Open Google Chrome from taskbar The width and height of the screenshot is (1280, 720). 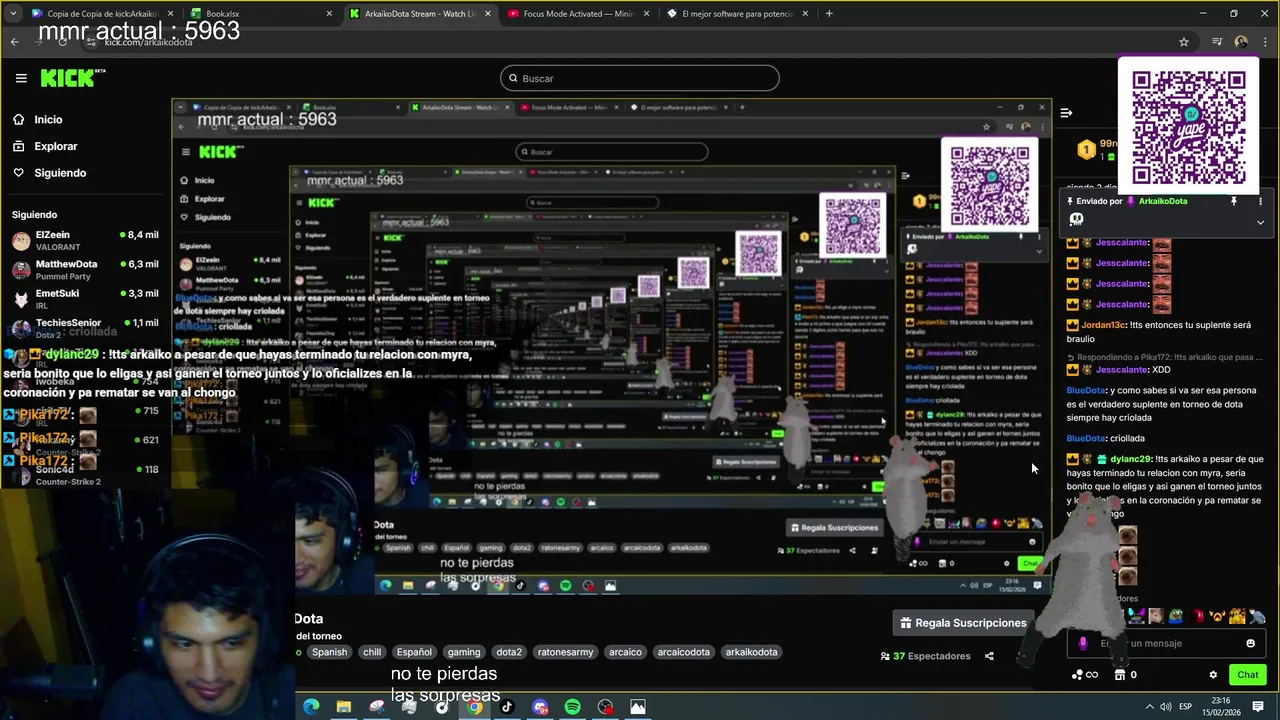tap(475, 707)
